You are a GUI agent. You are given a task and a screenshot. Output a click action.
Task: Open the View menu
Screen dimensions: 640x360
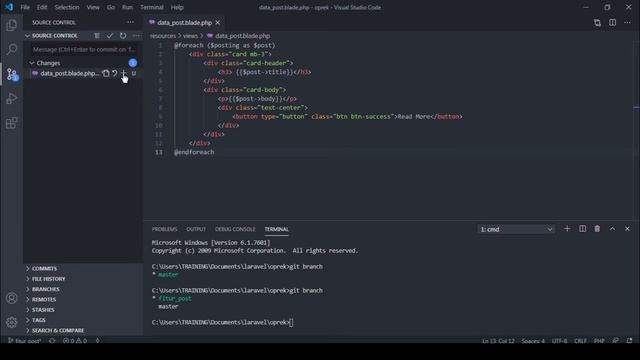point(93,7)
